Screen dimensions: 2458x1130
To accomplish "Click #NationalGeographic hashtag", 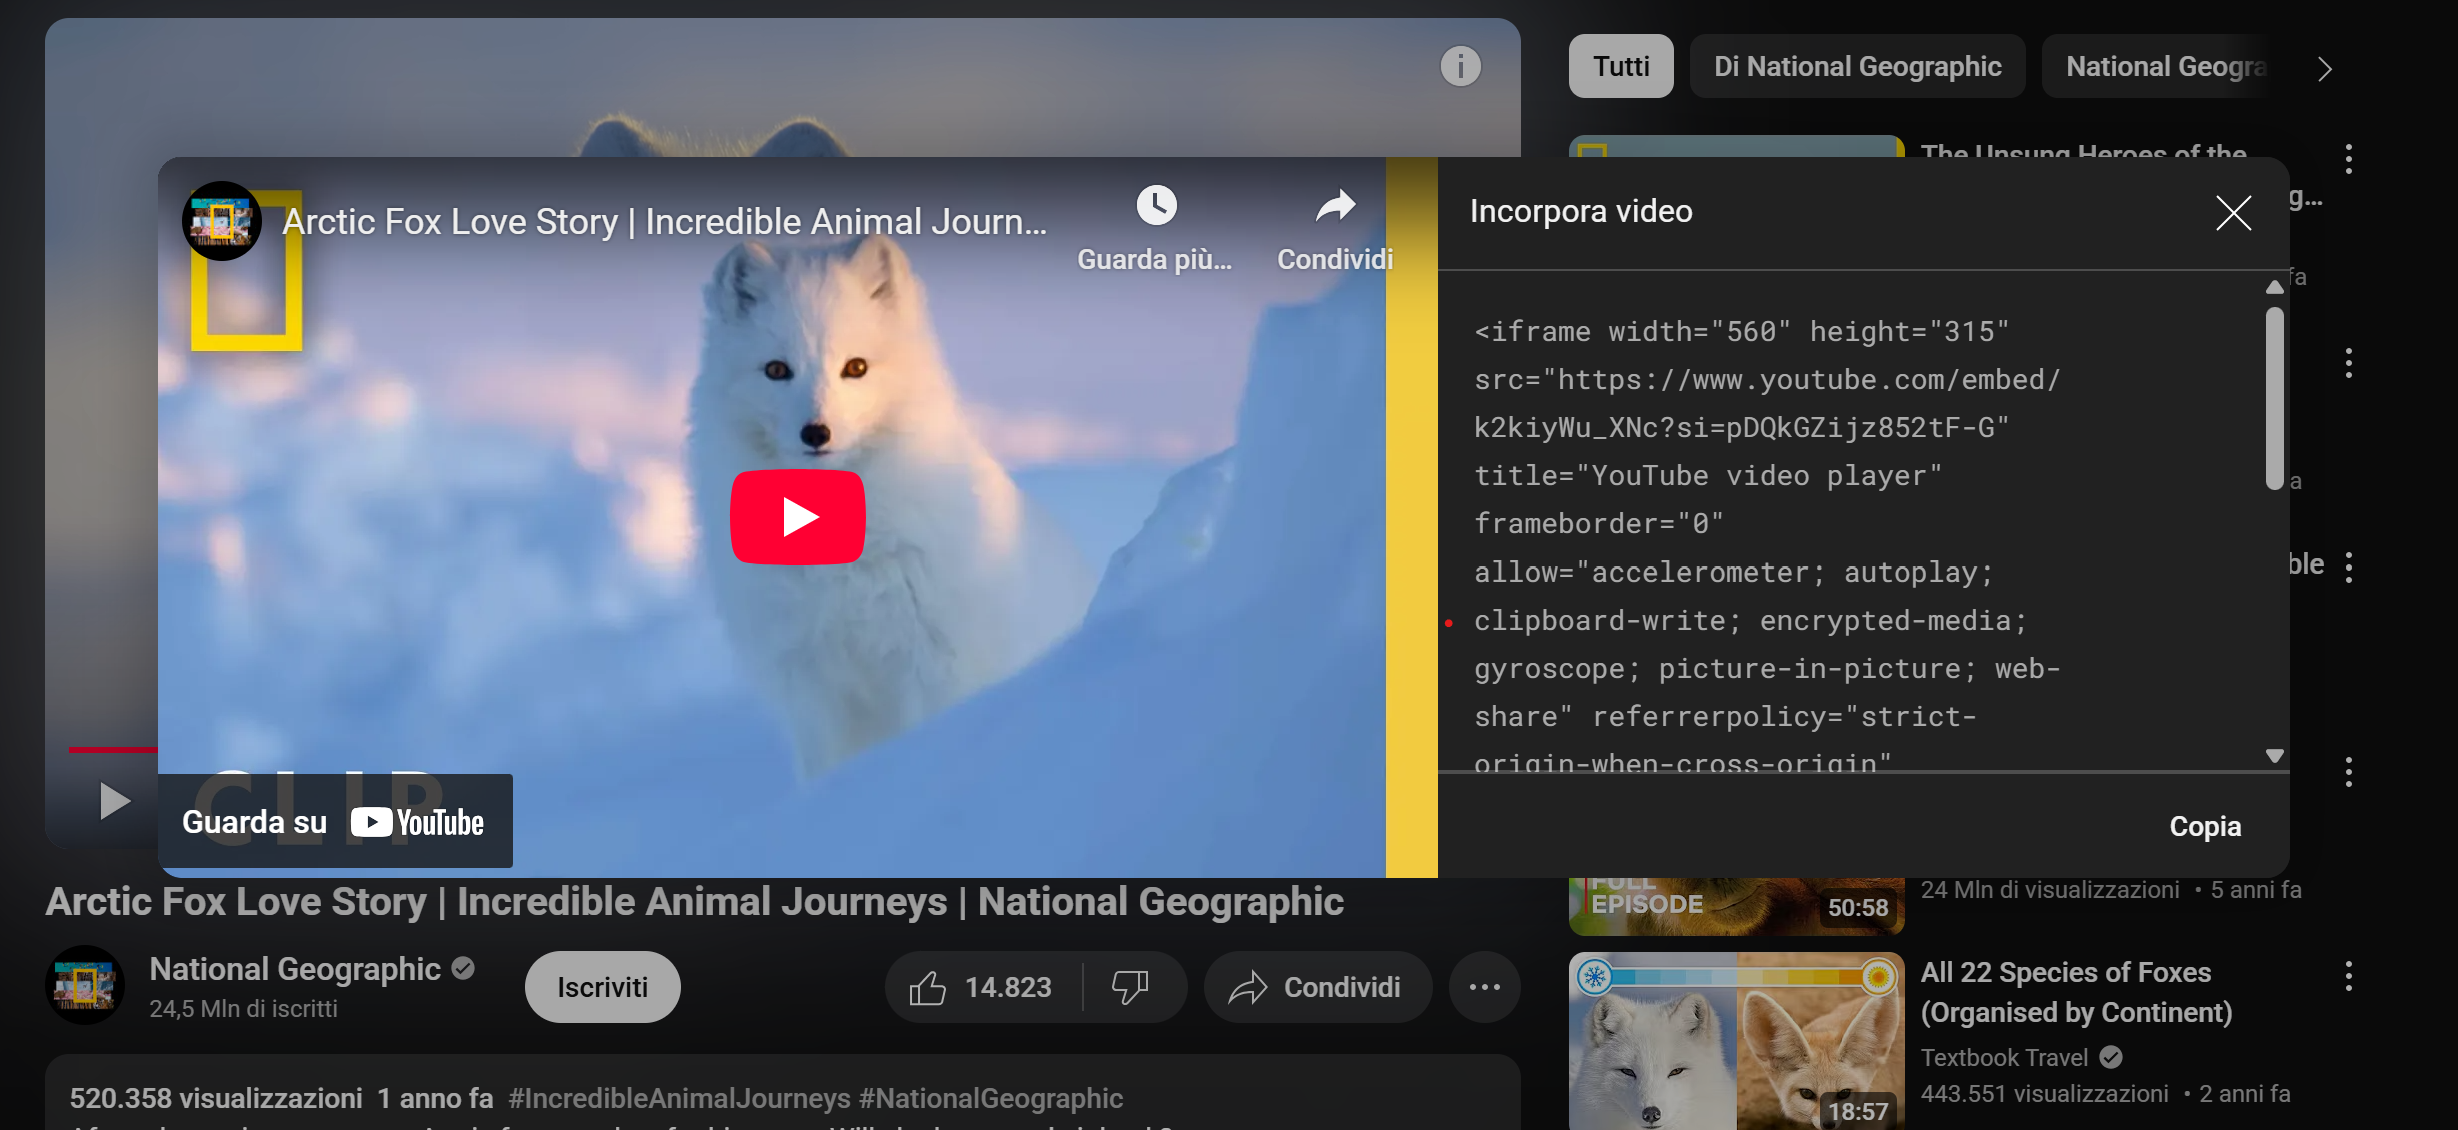I will click(991, 1098).
